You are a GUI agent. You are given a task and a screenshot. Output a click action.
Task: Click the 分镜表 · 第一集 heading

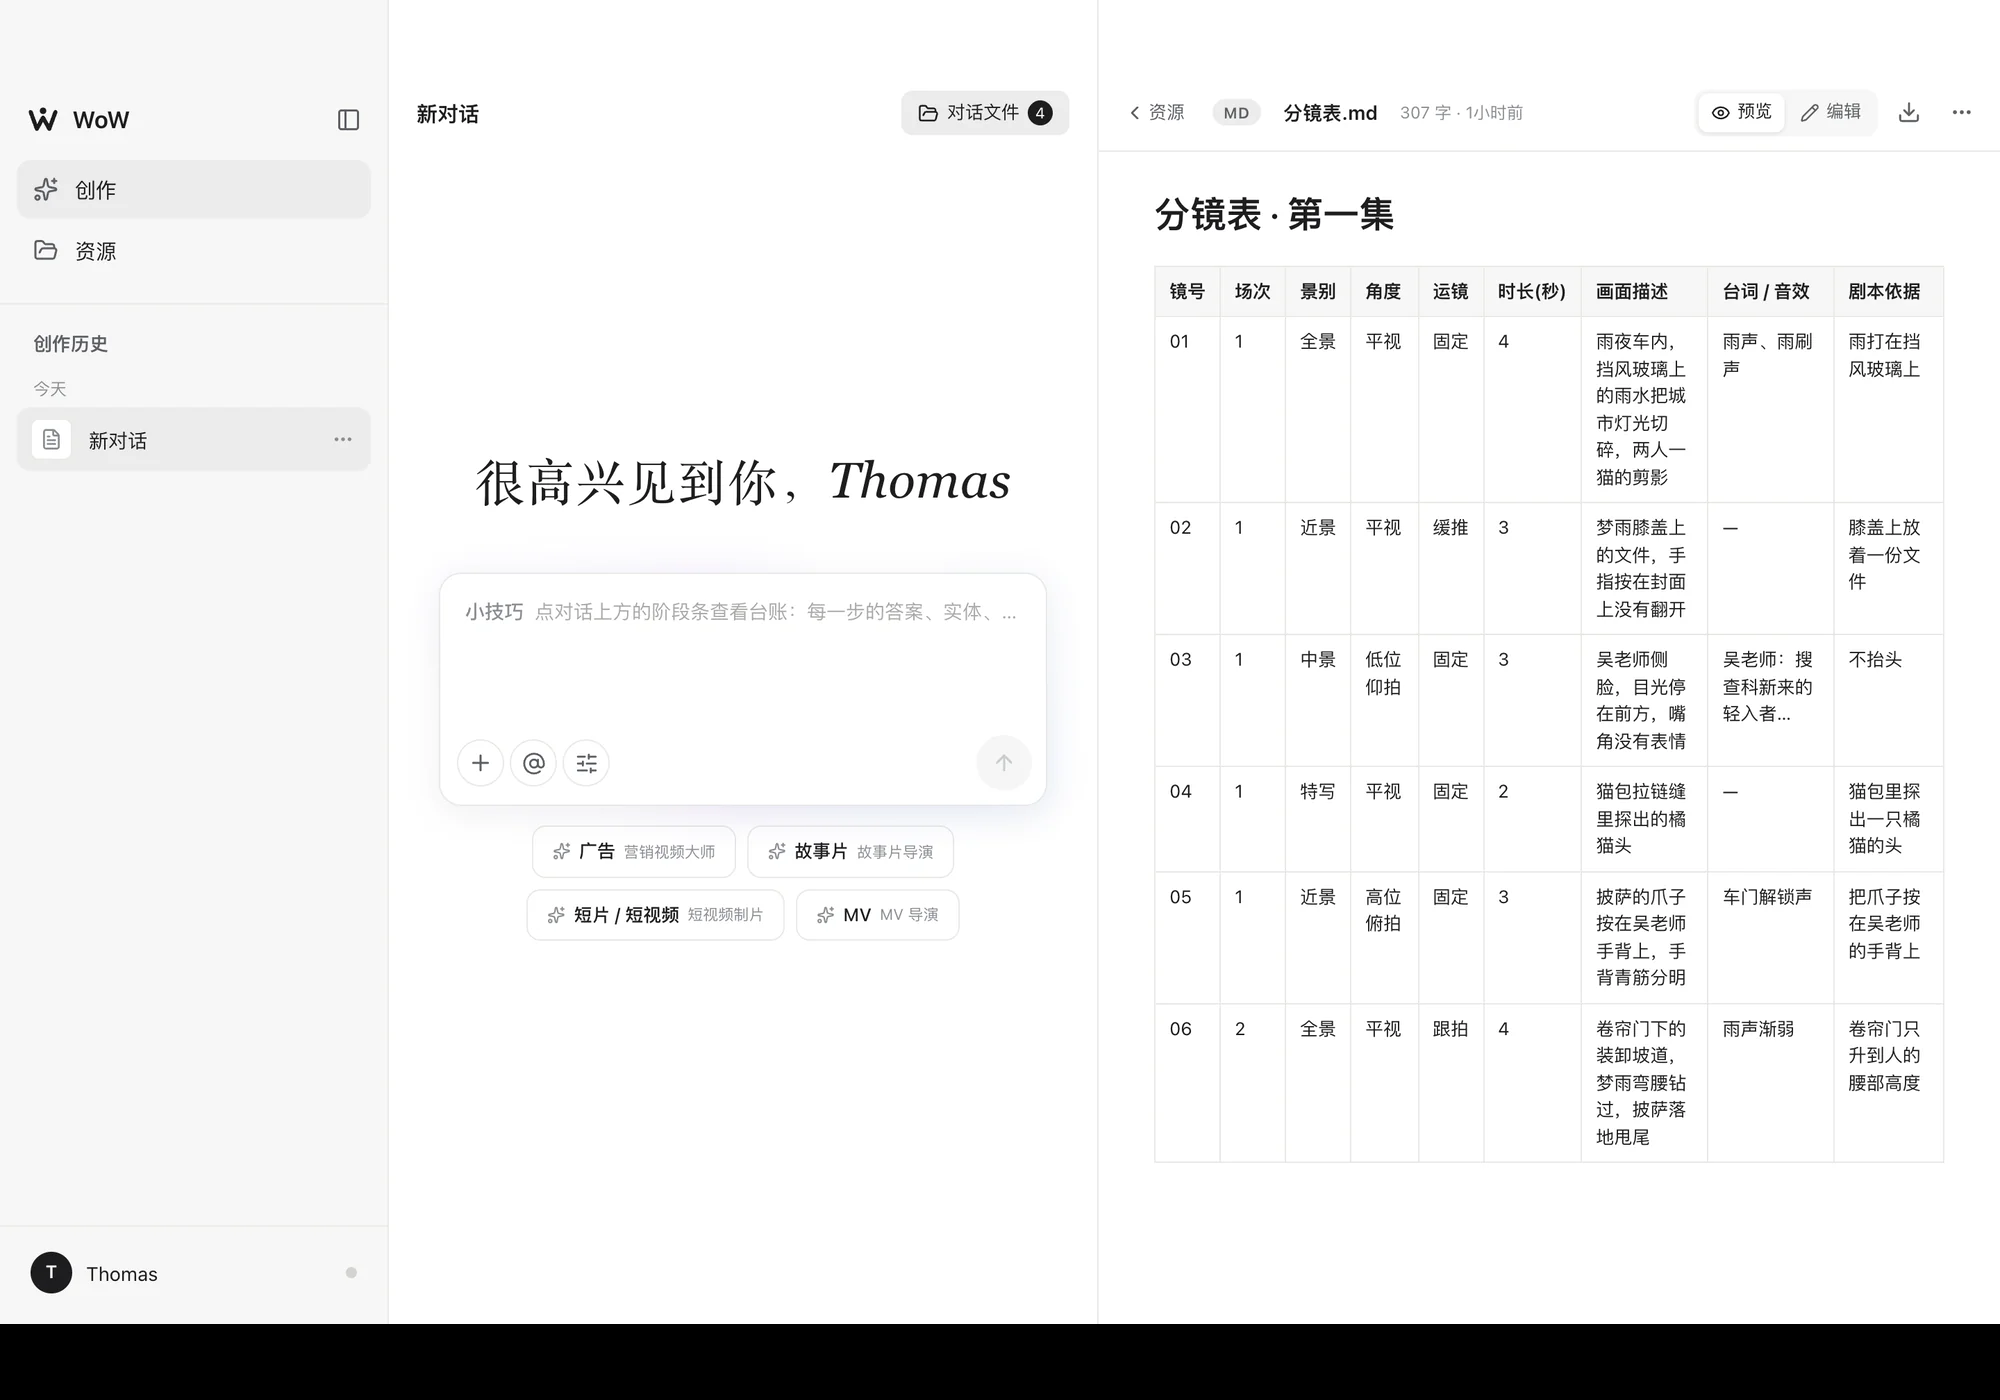(x=1274, y=214)
